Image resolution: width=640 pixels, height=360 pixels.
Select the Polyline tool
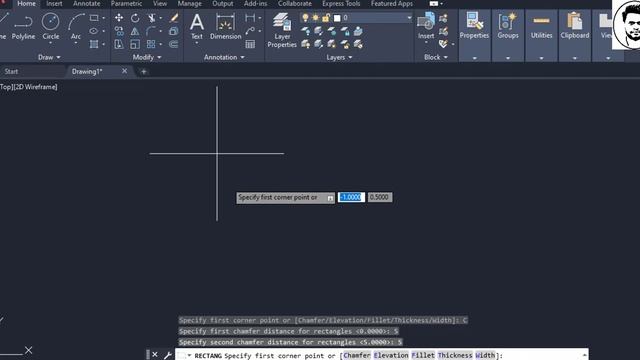pos(23,27)
